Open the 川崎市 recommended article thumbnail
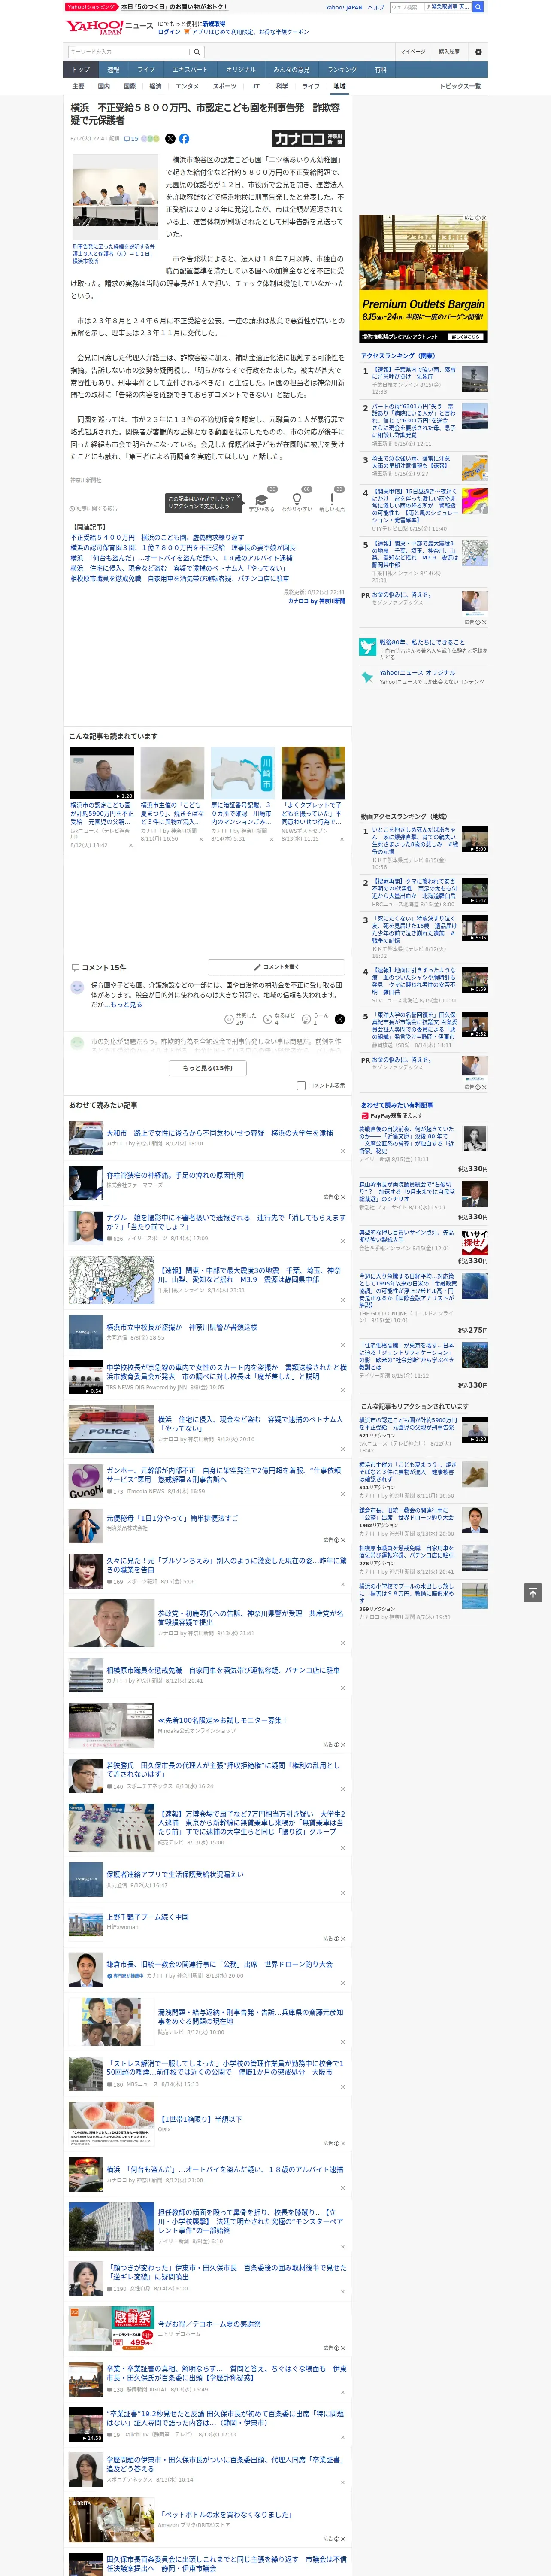This screenshot has width=551, height=2576. [243, 772]
